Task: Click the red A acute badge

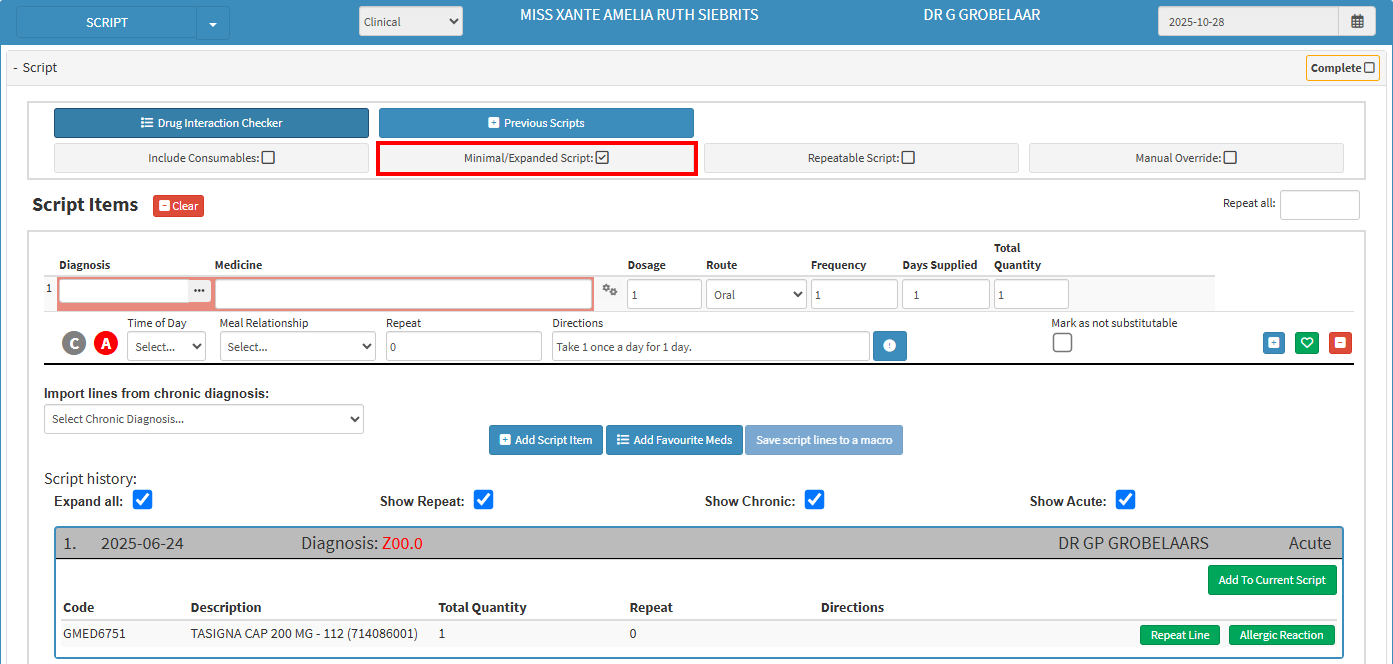Action: [x=106, y=344]
